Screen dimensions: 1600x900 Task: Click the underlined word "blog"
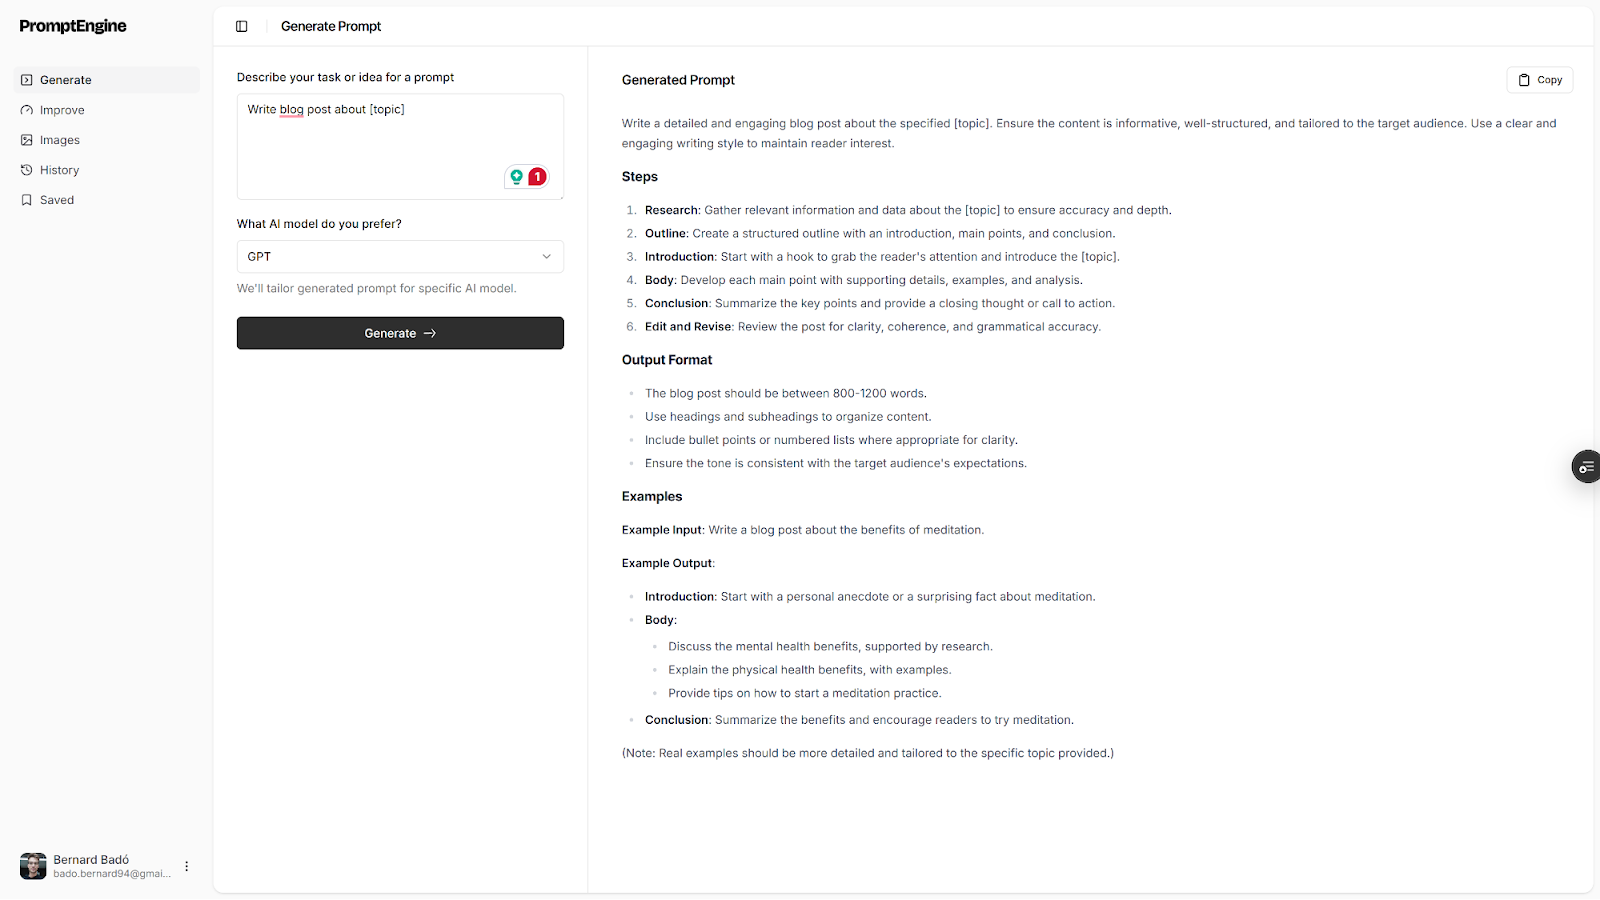tap(291, 110)
